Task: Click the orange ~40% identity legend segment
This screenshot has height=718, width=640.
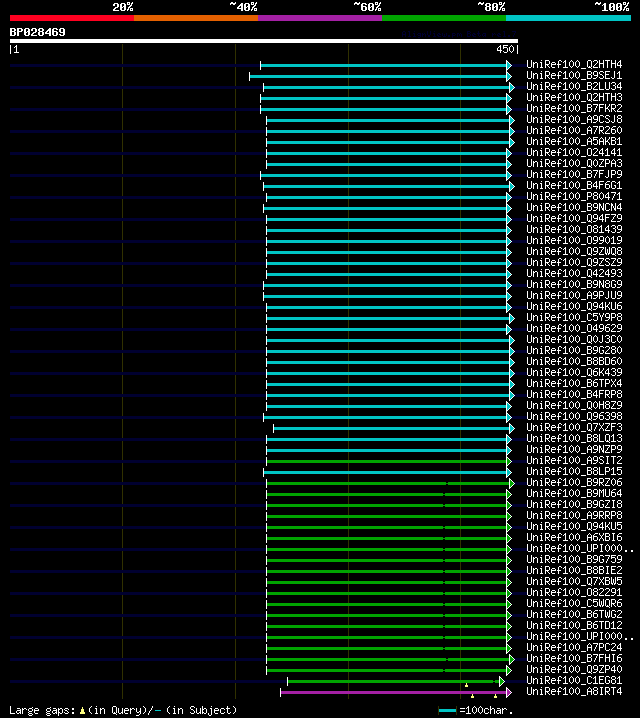Action: click(x=196, y=18)
